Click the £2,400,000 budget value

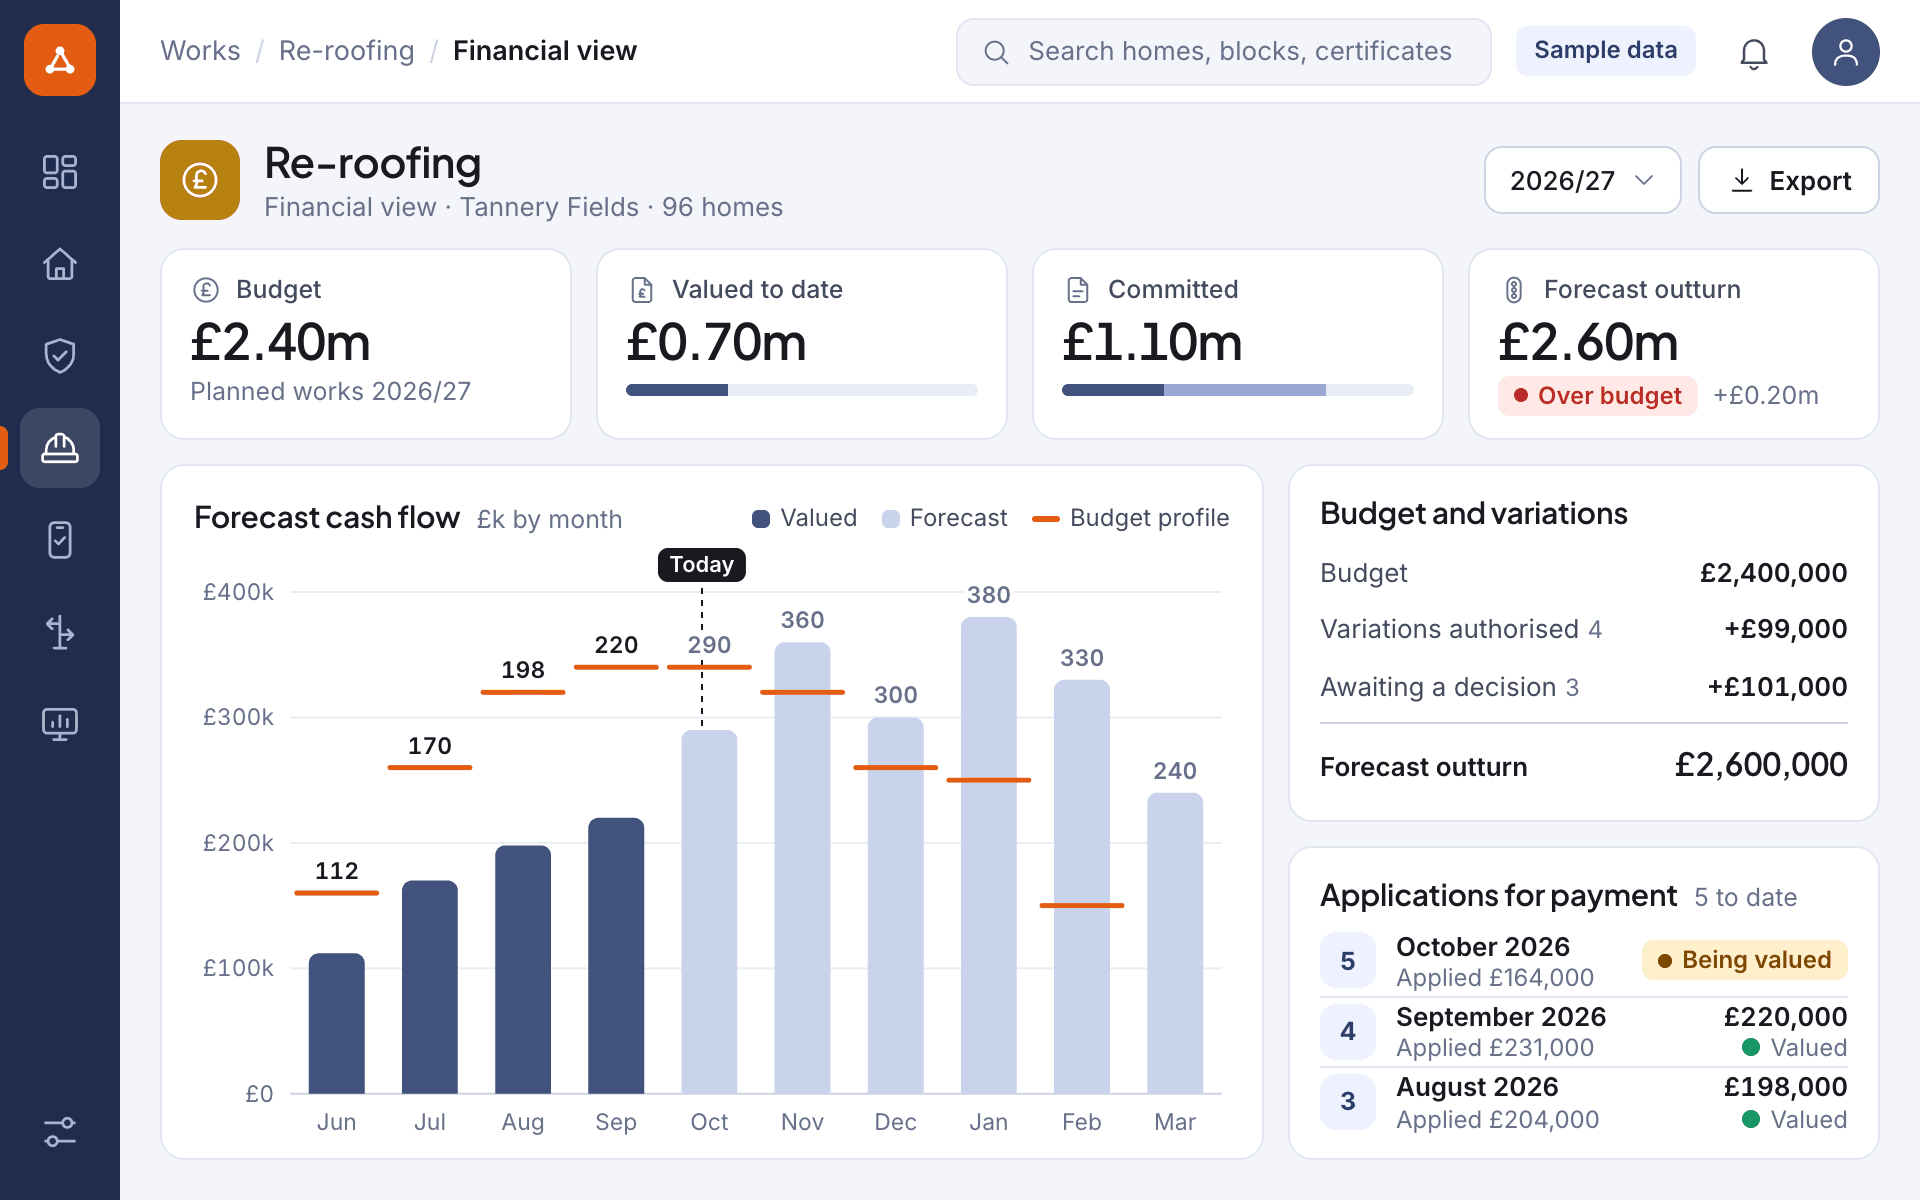[x=1774, y=573]
